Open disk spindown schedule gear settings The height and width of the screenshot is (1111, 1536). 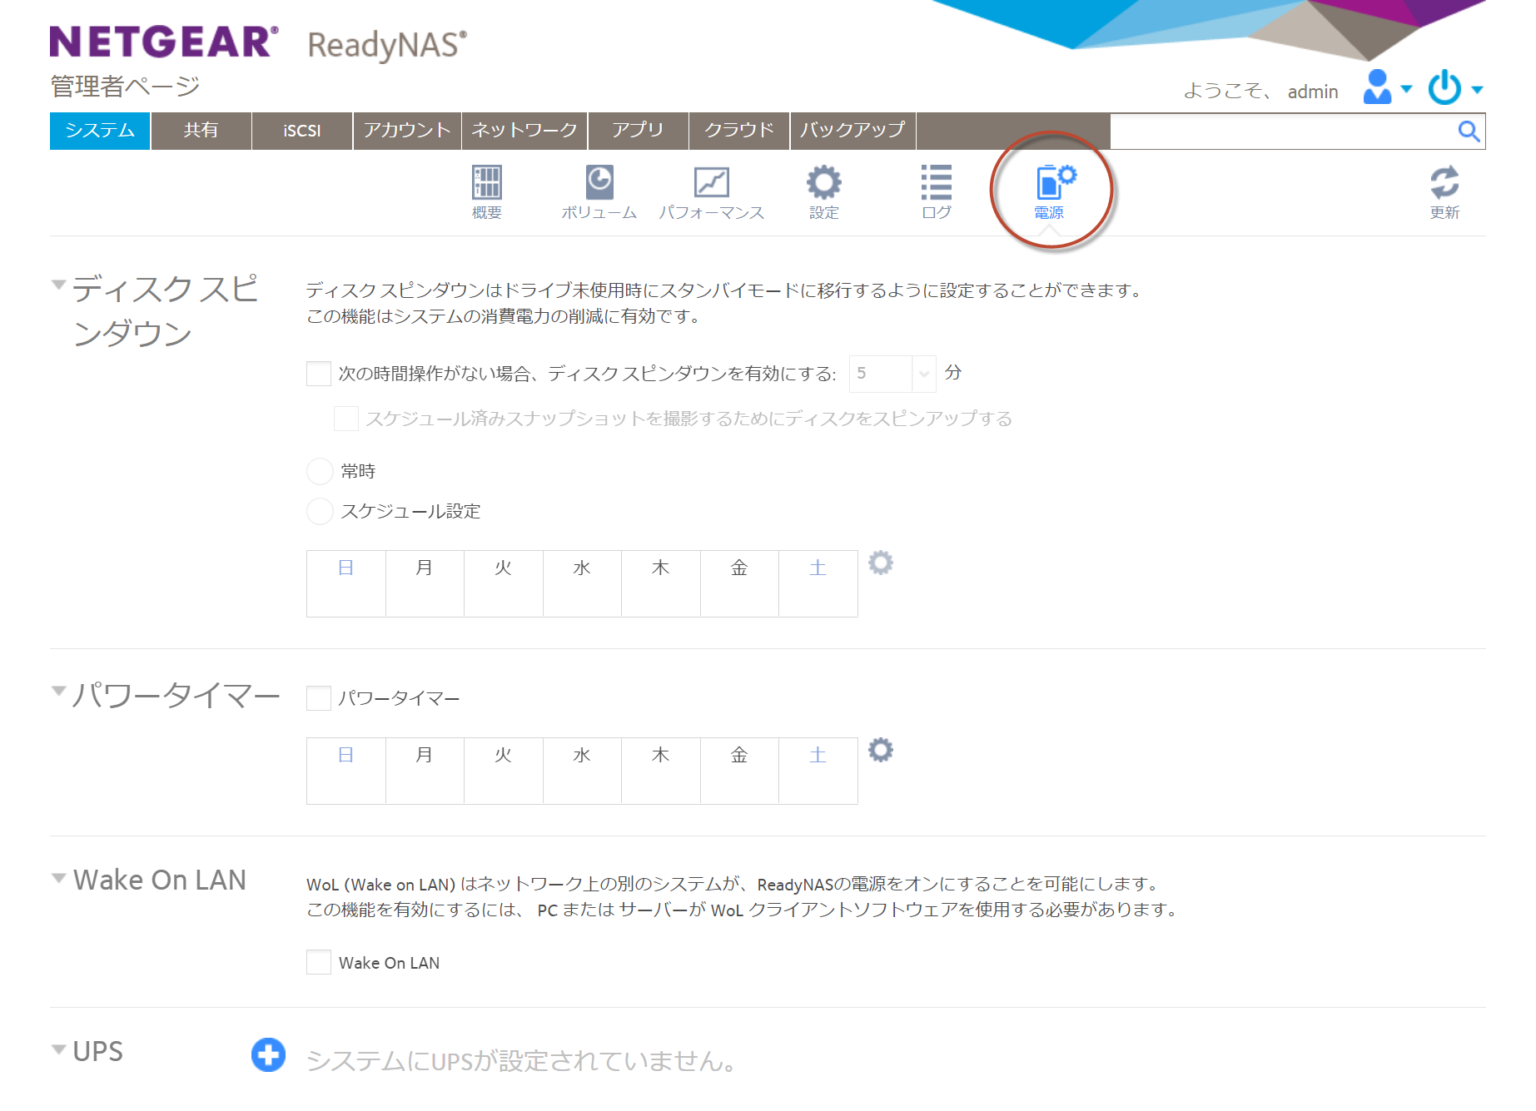(x=879, y=562)
